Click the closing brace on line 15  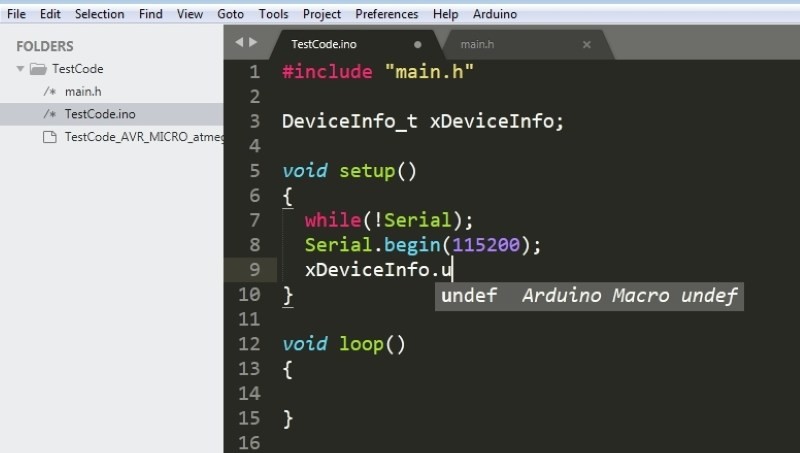click(288, 418)
